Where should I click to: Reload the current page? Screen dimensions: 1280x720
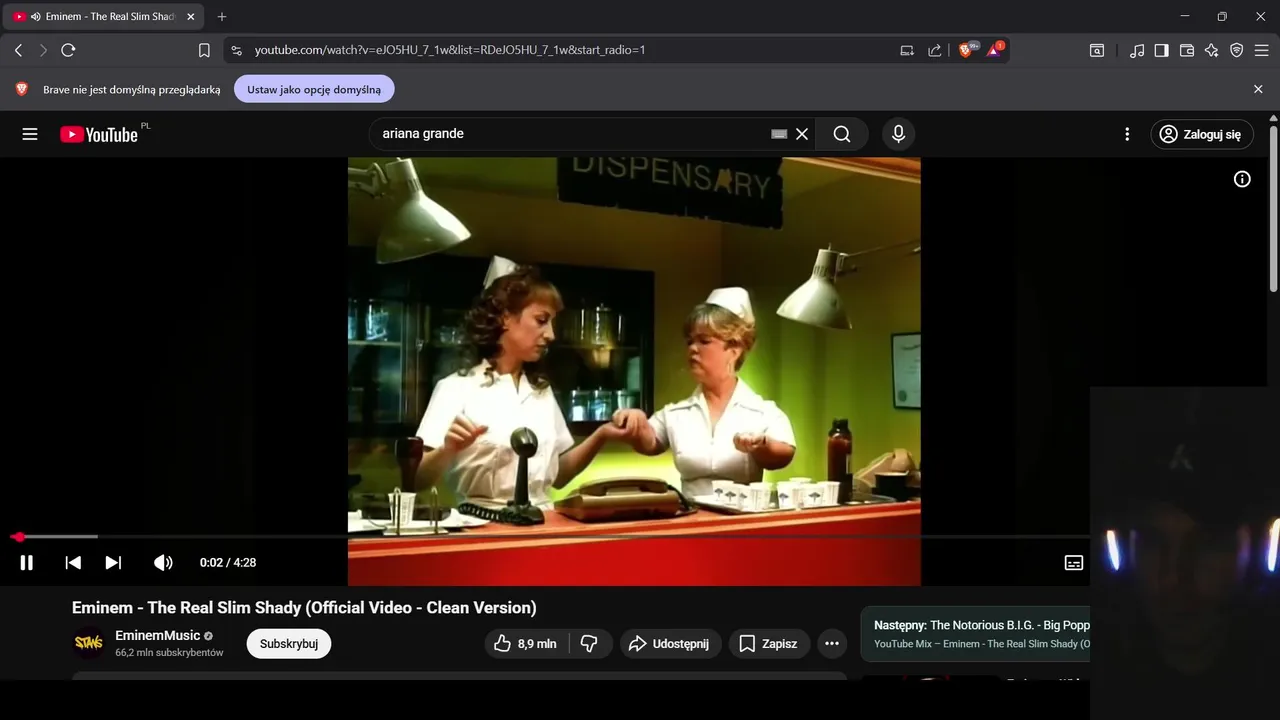(68, 50)
